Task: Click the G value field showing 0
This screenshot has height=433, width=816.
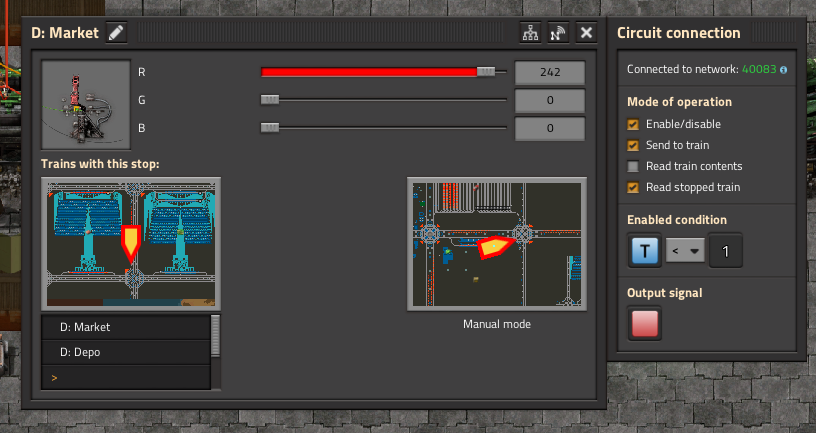Action: point(550,100)
